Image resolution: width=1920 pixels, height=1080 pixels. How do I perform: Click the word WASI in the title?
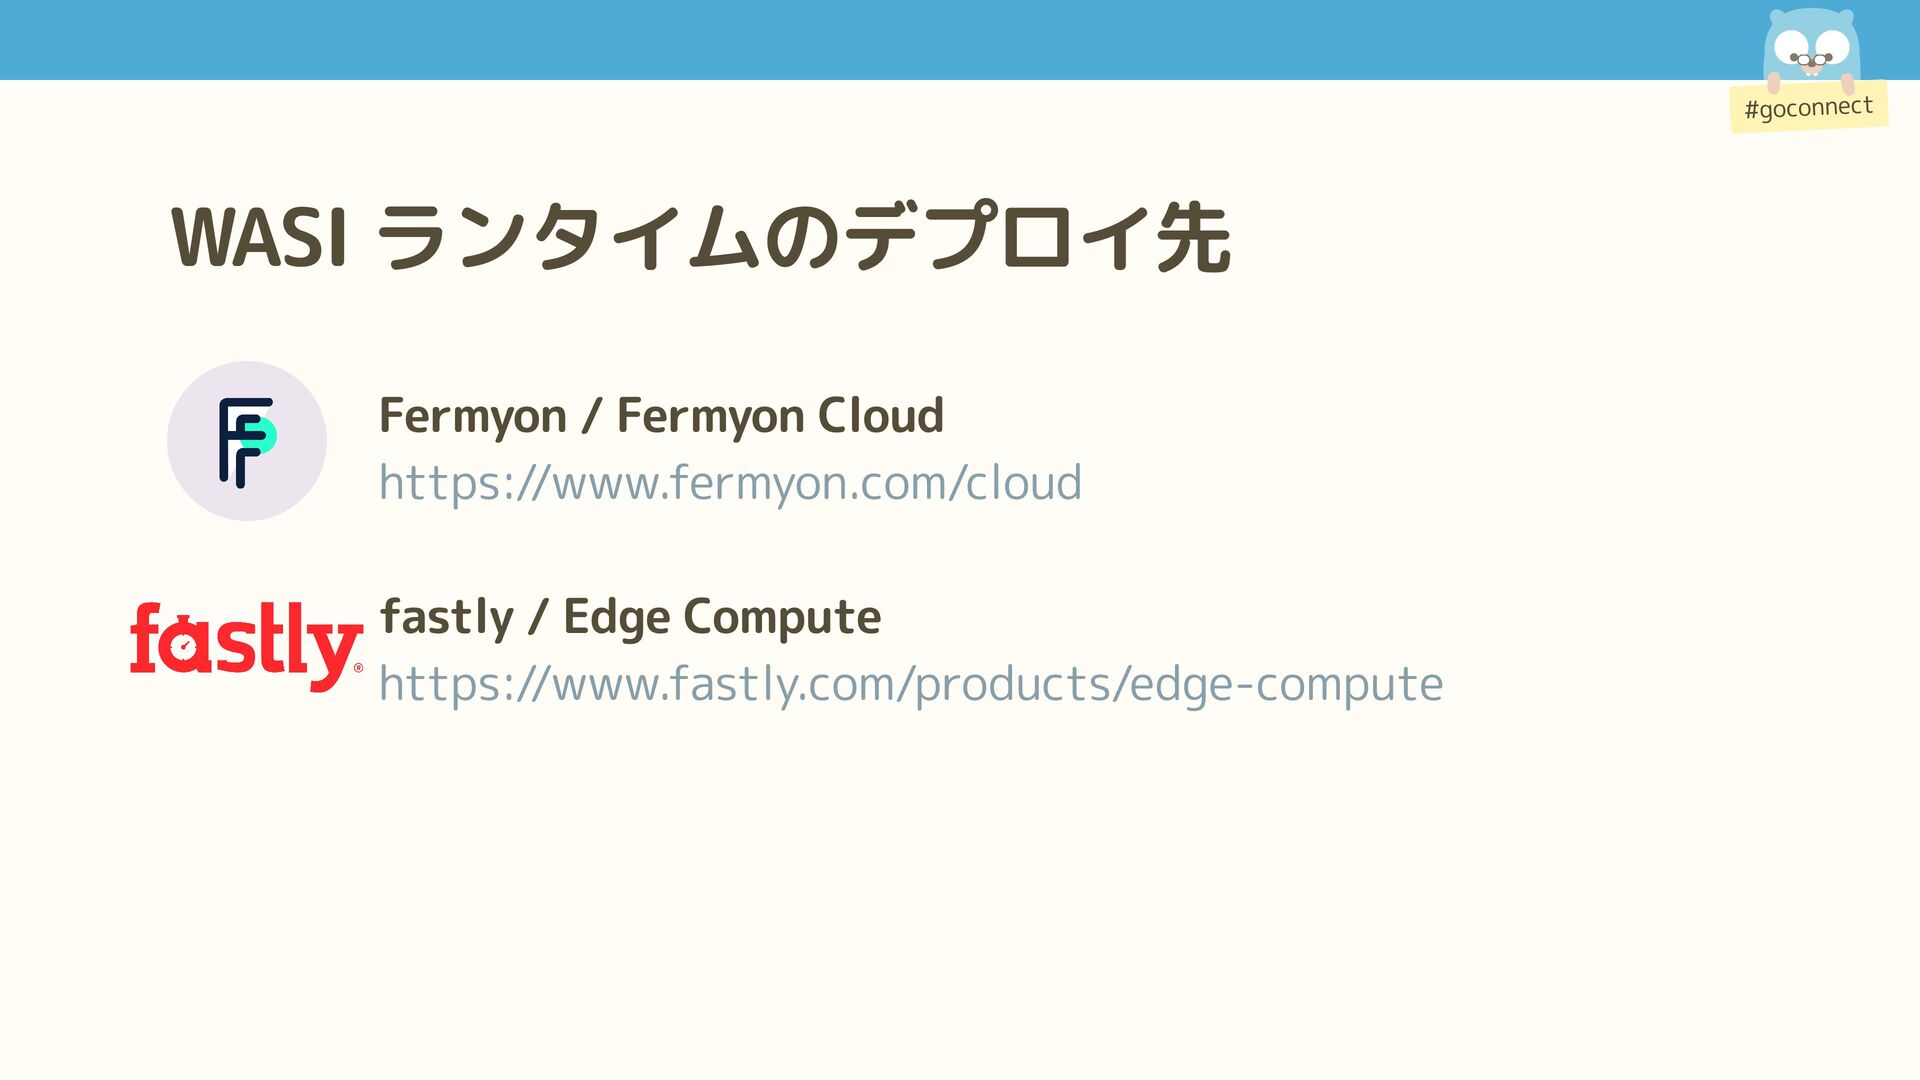point(260,238)
